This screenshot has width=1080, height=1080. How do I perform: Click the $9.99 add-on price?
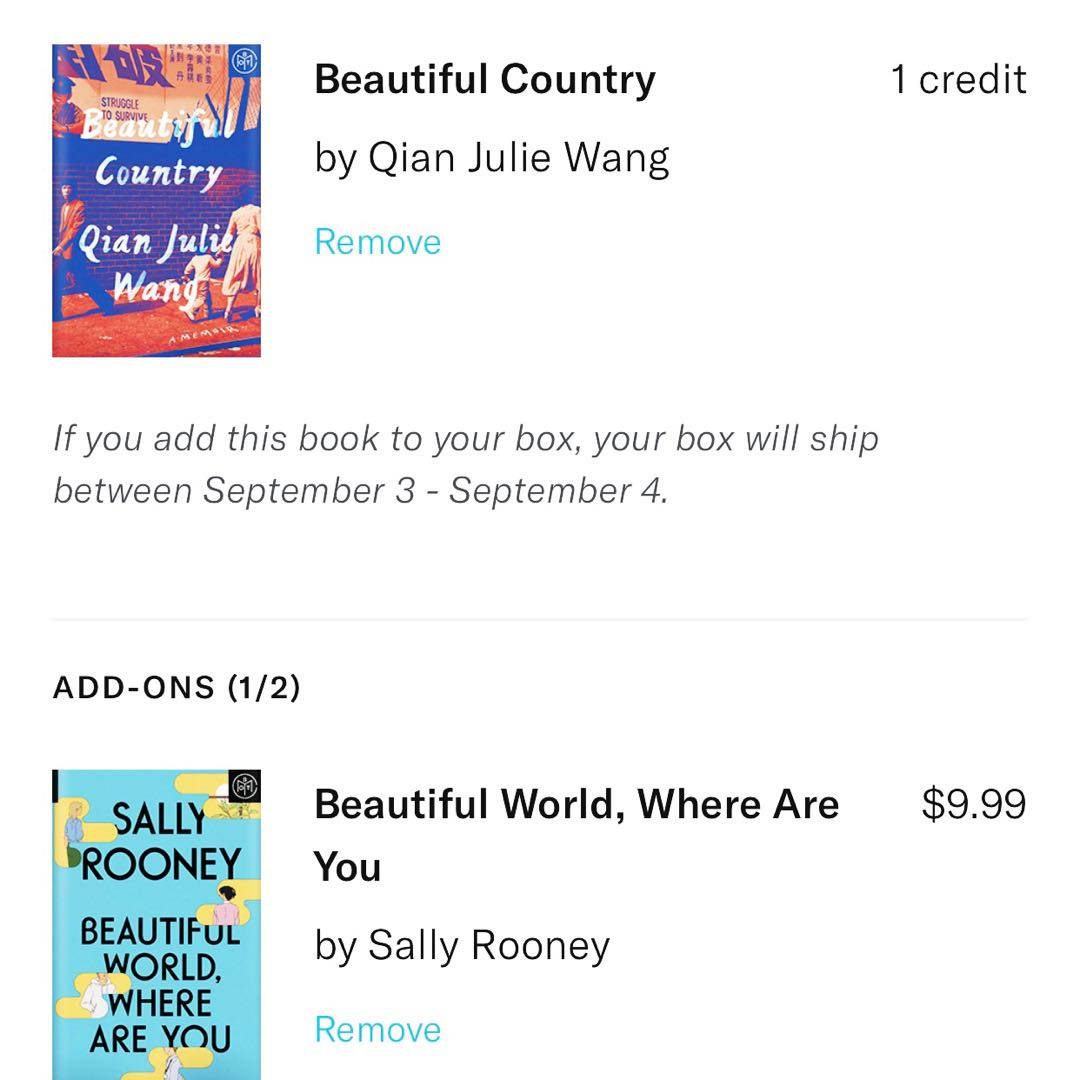pos(973,804)
